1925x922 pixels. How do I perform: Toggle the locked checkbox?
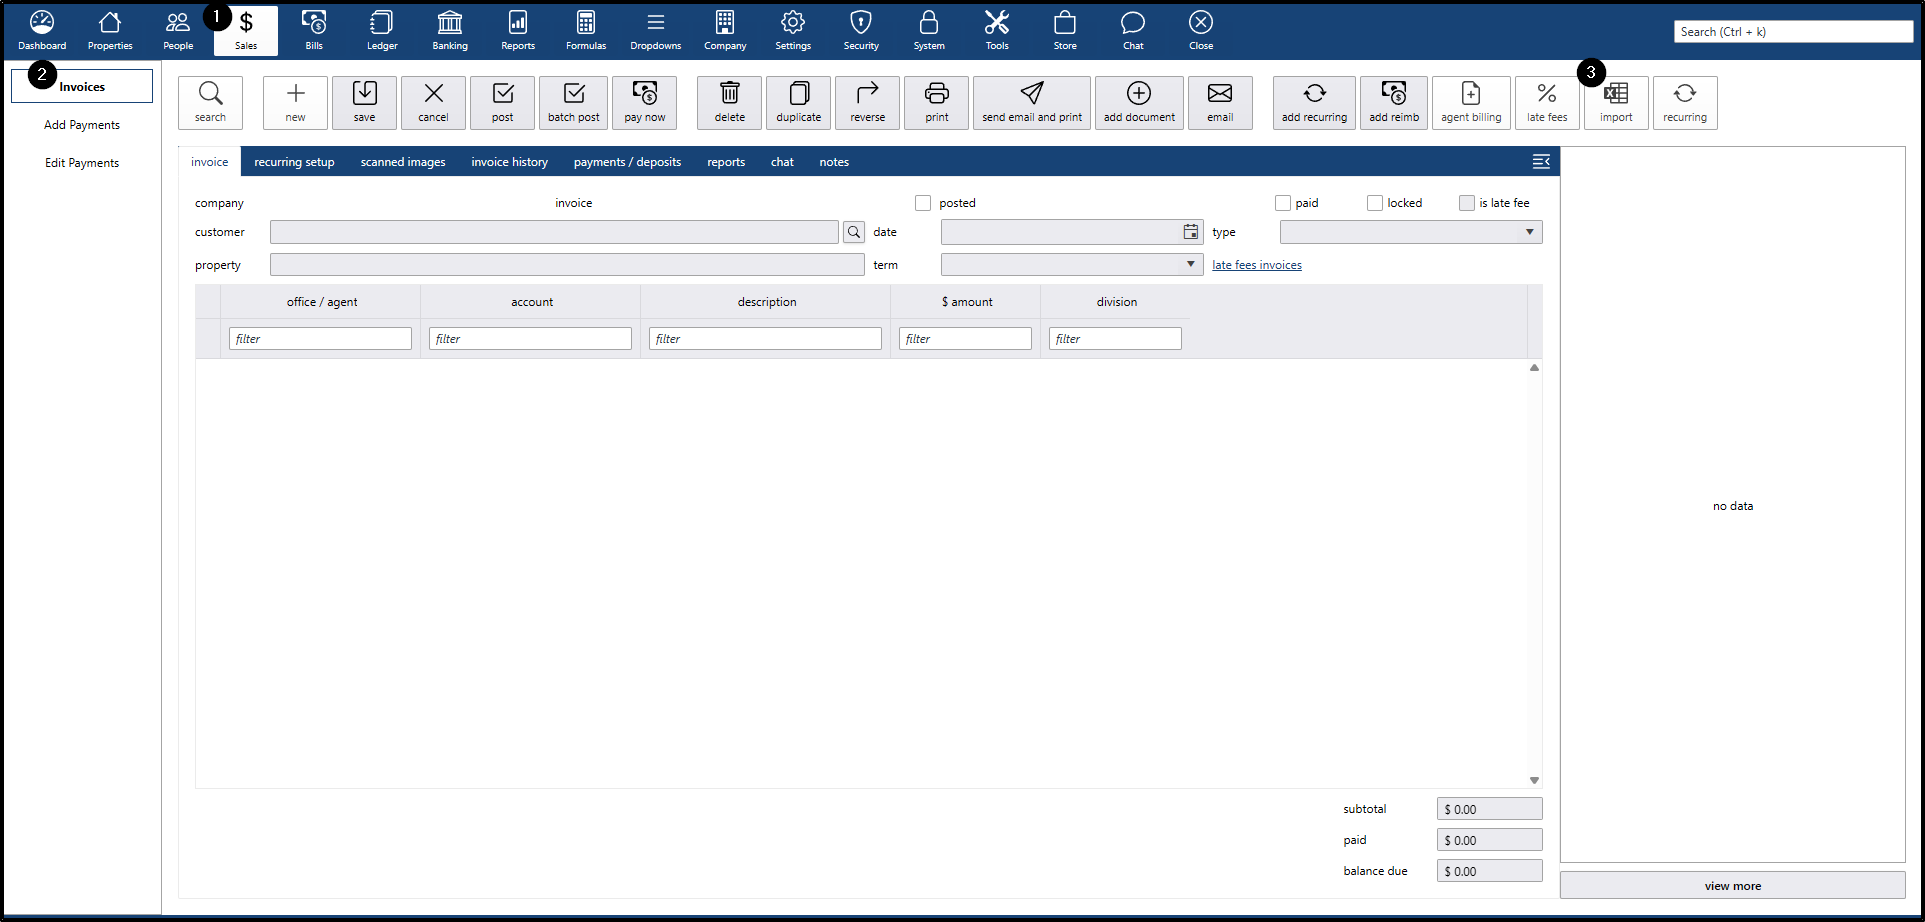(x=1375, y=203)
